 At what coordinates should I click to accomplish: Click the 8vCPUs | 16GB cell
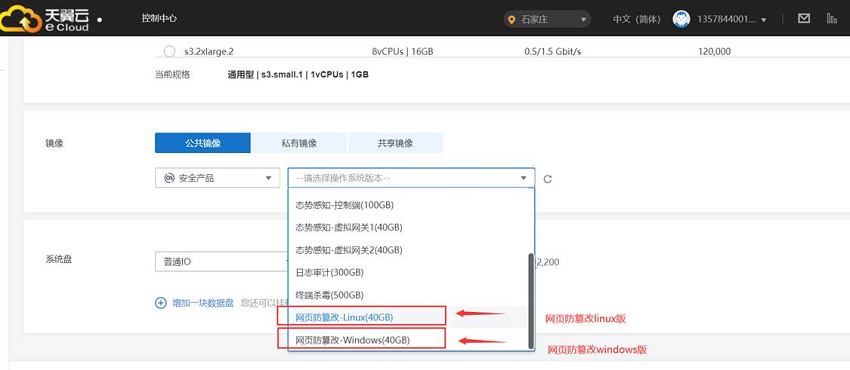click(402, 51)
